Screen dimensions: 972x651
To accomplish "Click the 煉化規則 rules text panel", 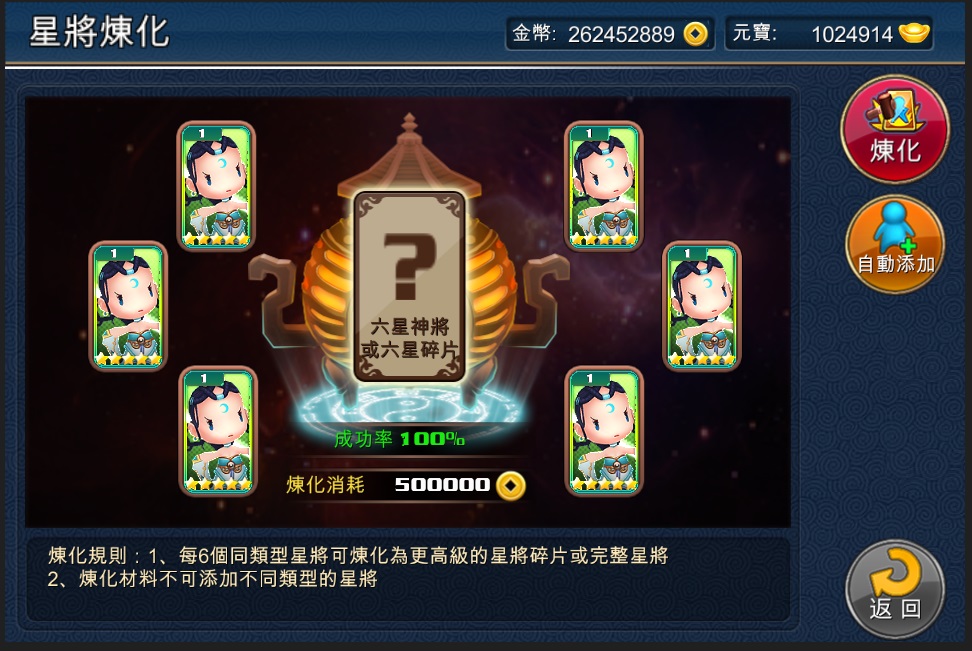I will 408,579.
